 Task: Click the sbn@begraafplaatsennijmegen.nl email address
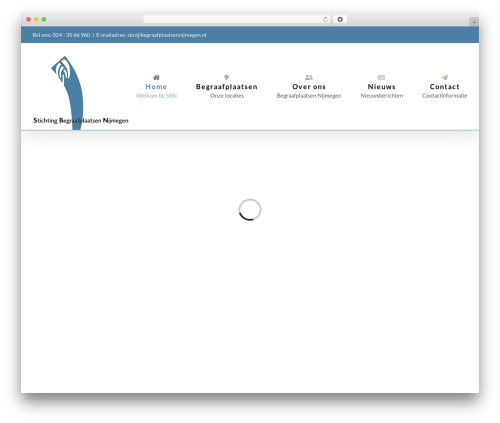[167, 35]
